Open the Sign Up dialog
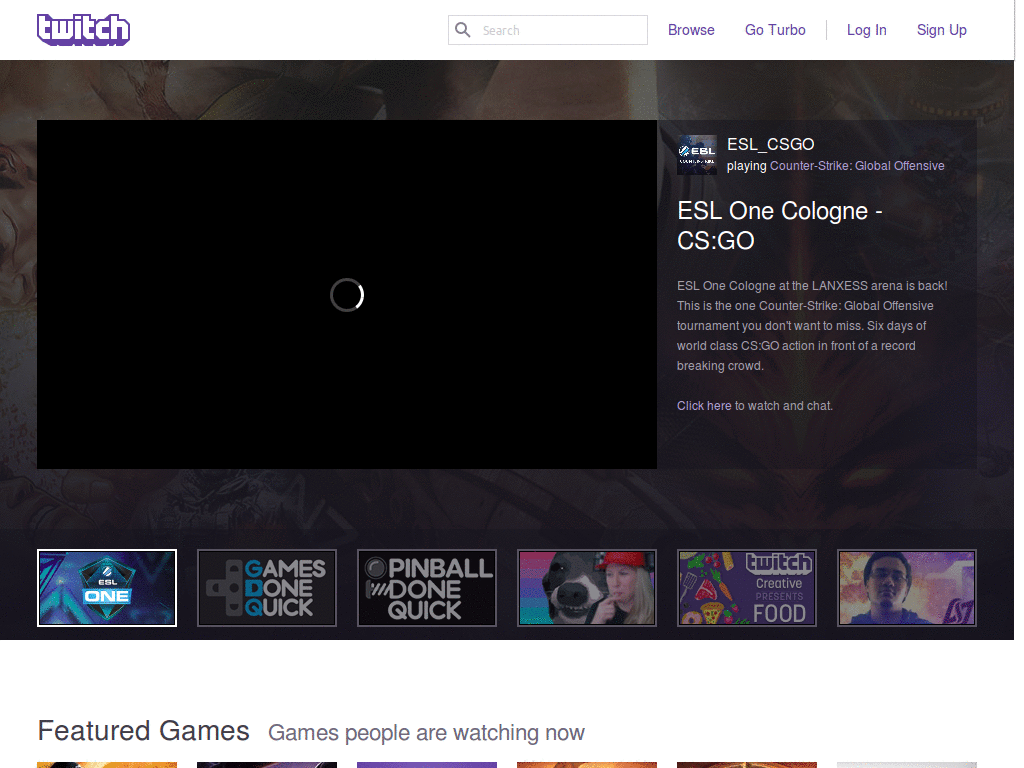 pos(941,30)
